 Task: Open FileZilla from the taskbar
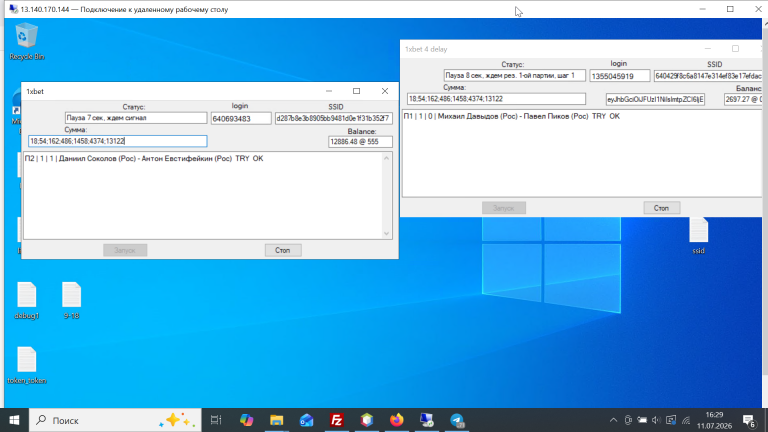click(x=336, y=420)
